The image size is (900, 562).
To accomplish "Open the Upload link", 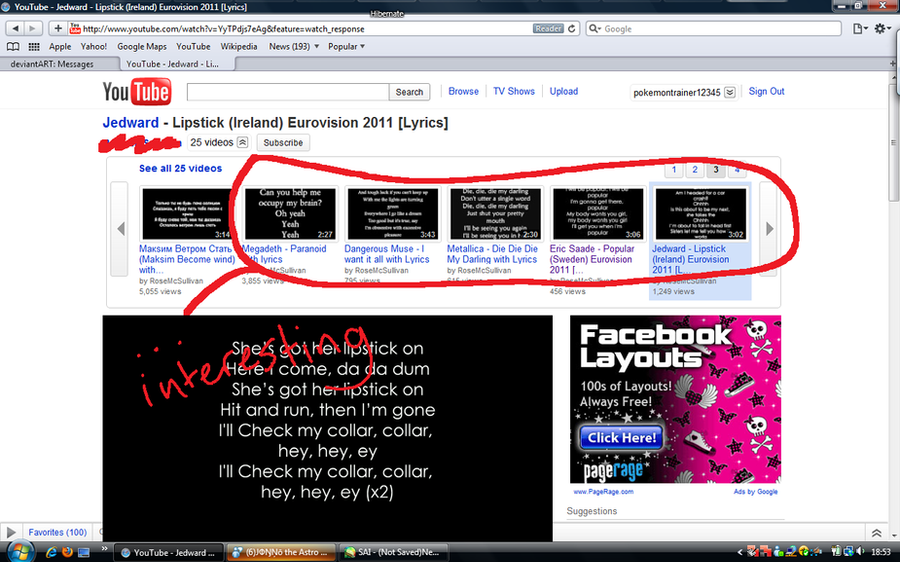I will 564,91.
